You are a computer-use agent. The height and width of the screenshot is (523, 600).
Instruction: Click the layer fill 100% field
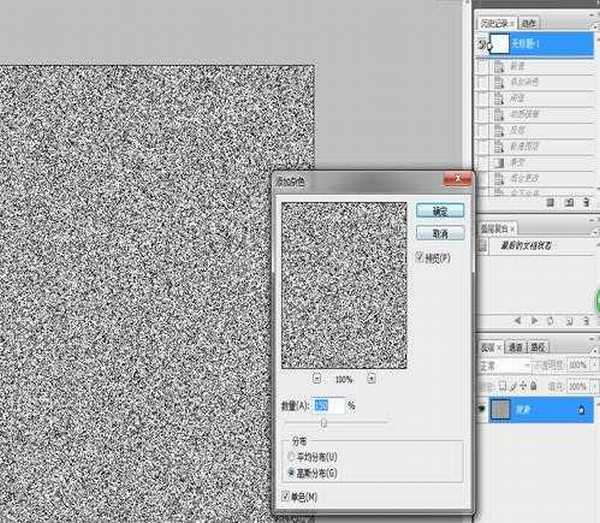580,386
